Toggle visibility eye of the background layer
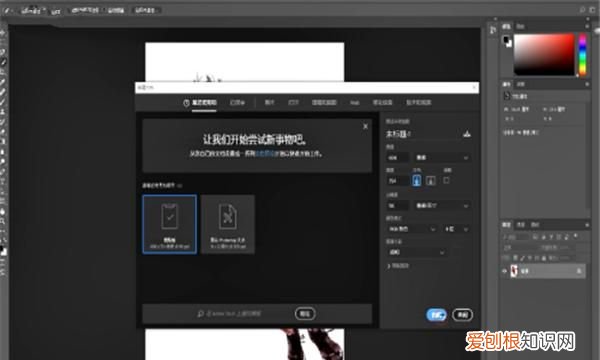600x360 pixels. [505, 271]
